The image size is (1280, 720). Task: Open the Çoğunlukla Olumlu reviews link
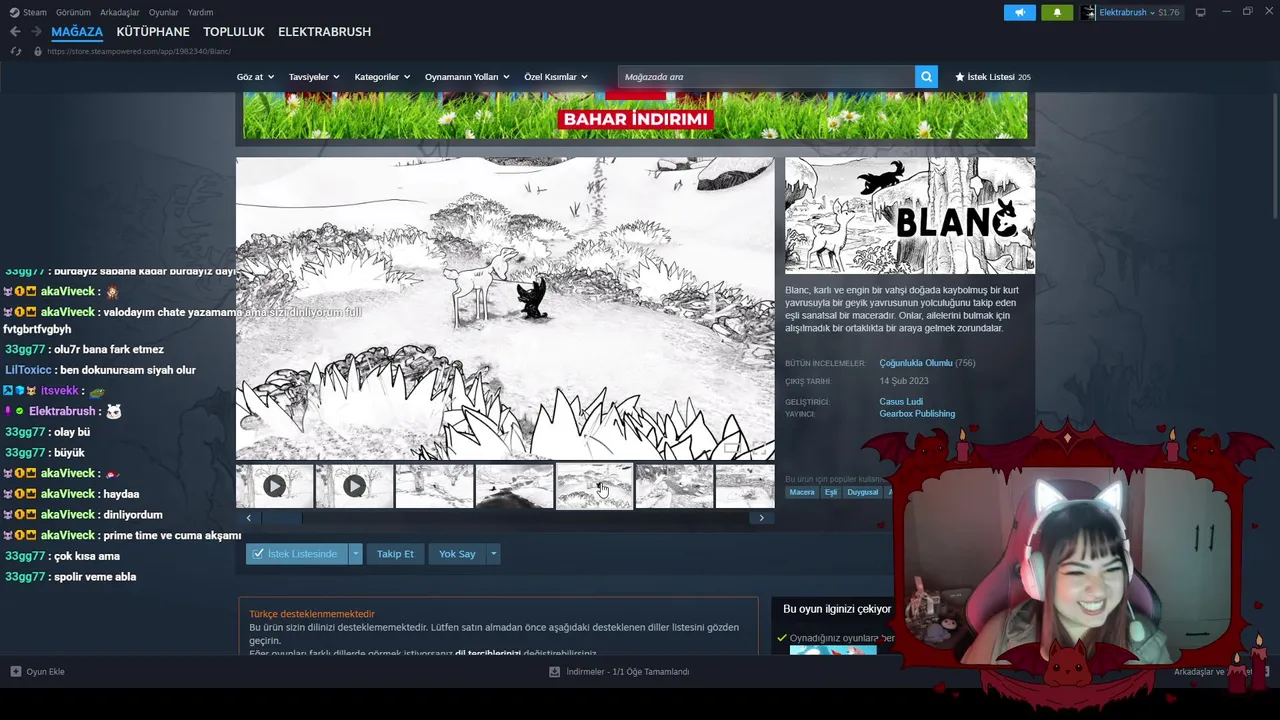tap(916, 363)
